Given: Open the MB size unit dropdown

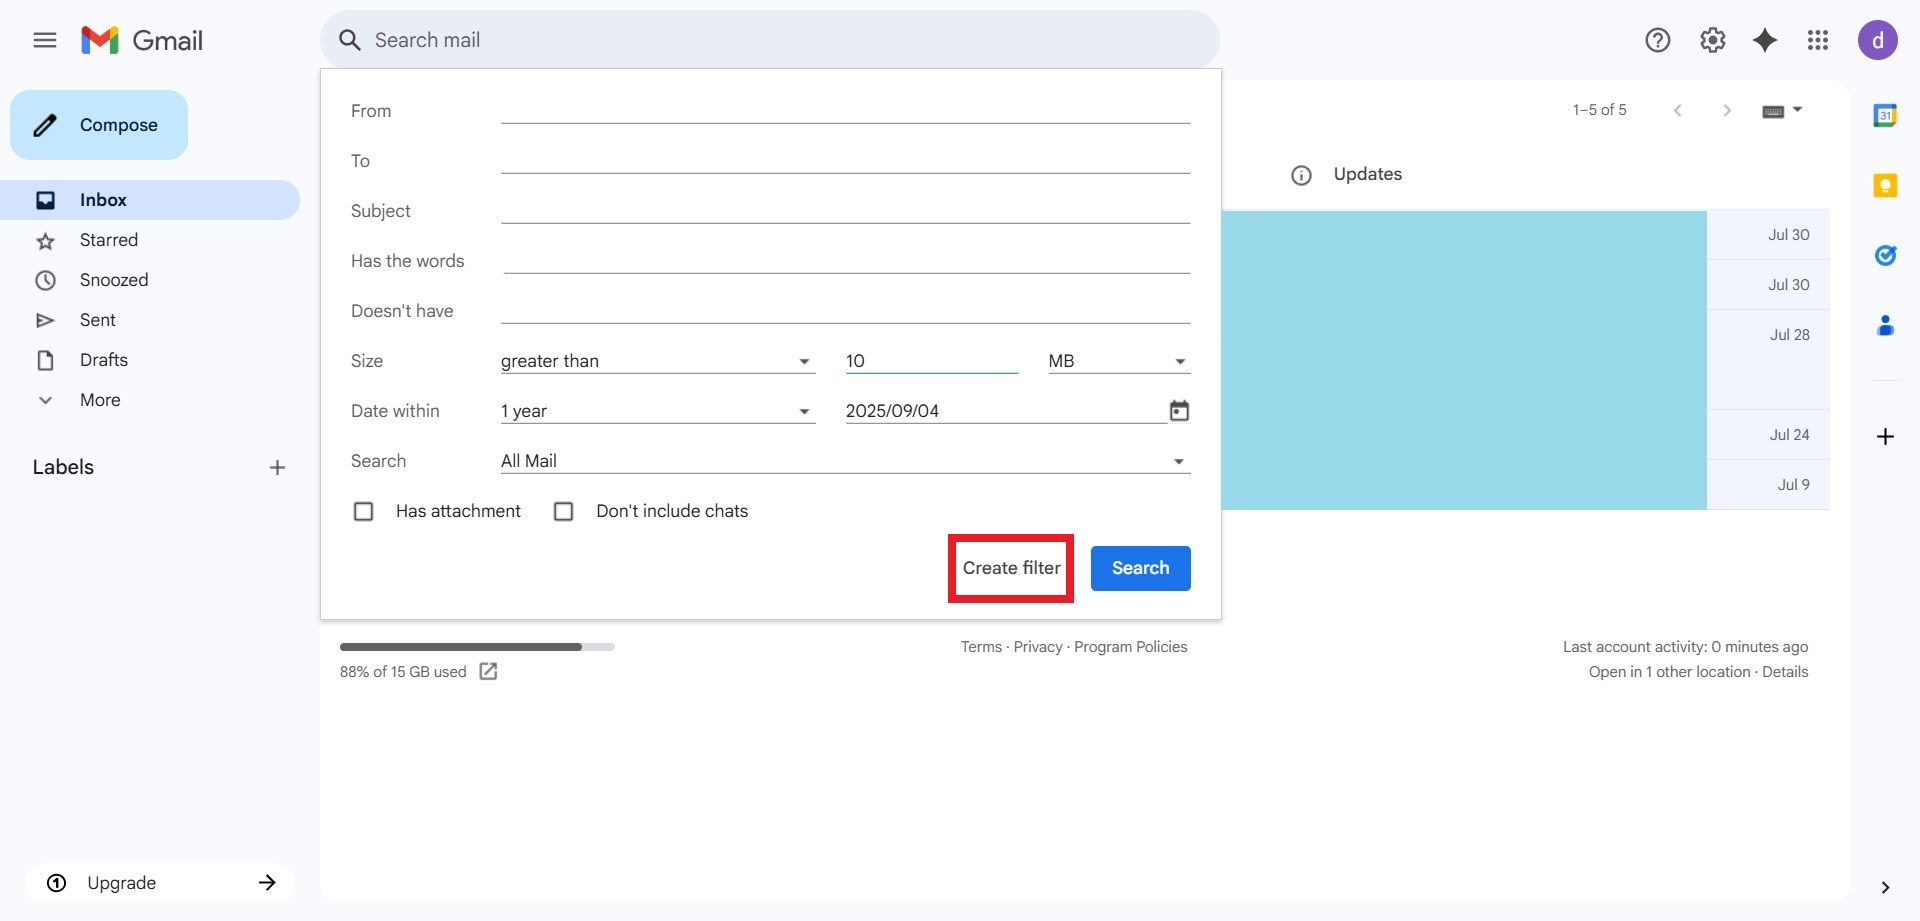Looking at the screenshot, I should [1118, 361].
